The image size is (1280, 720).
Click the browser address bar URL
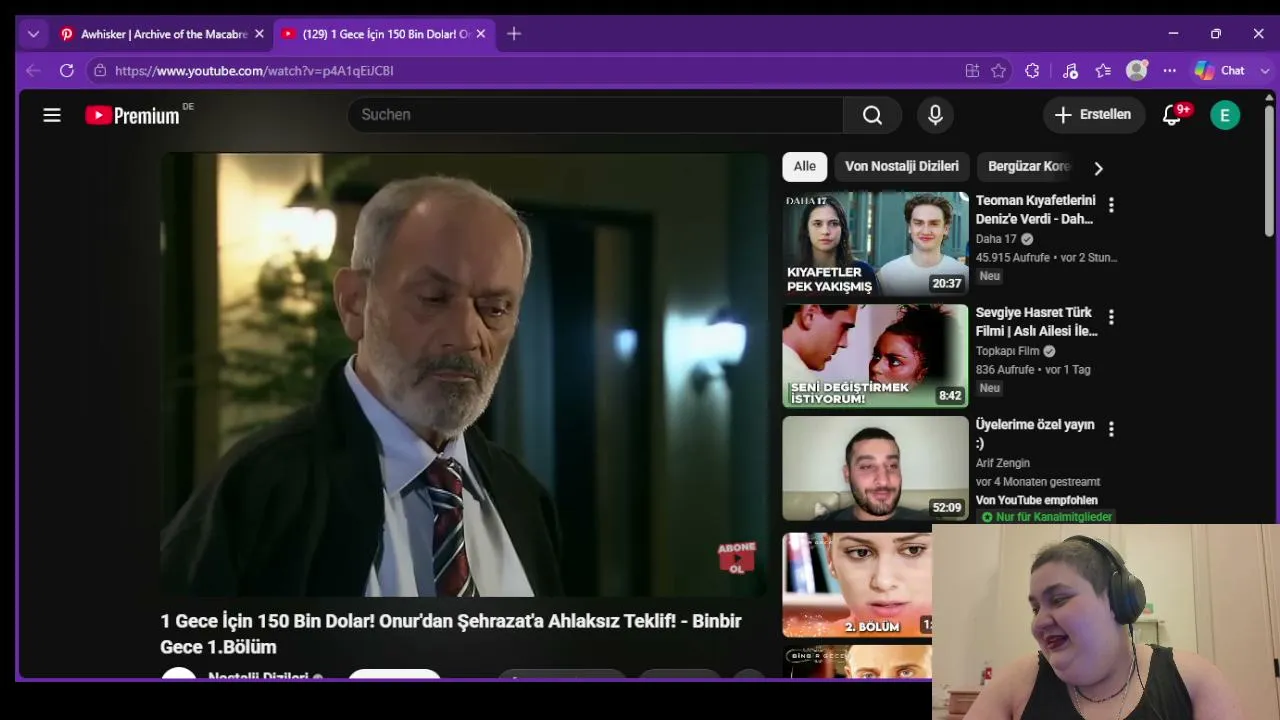[x=254, y=71]
